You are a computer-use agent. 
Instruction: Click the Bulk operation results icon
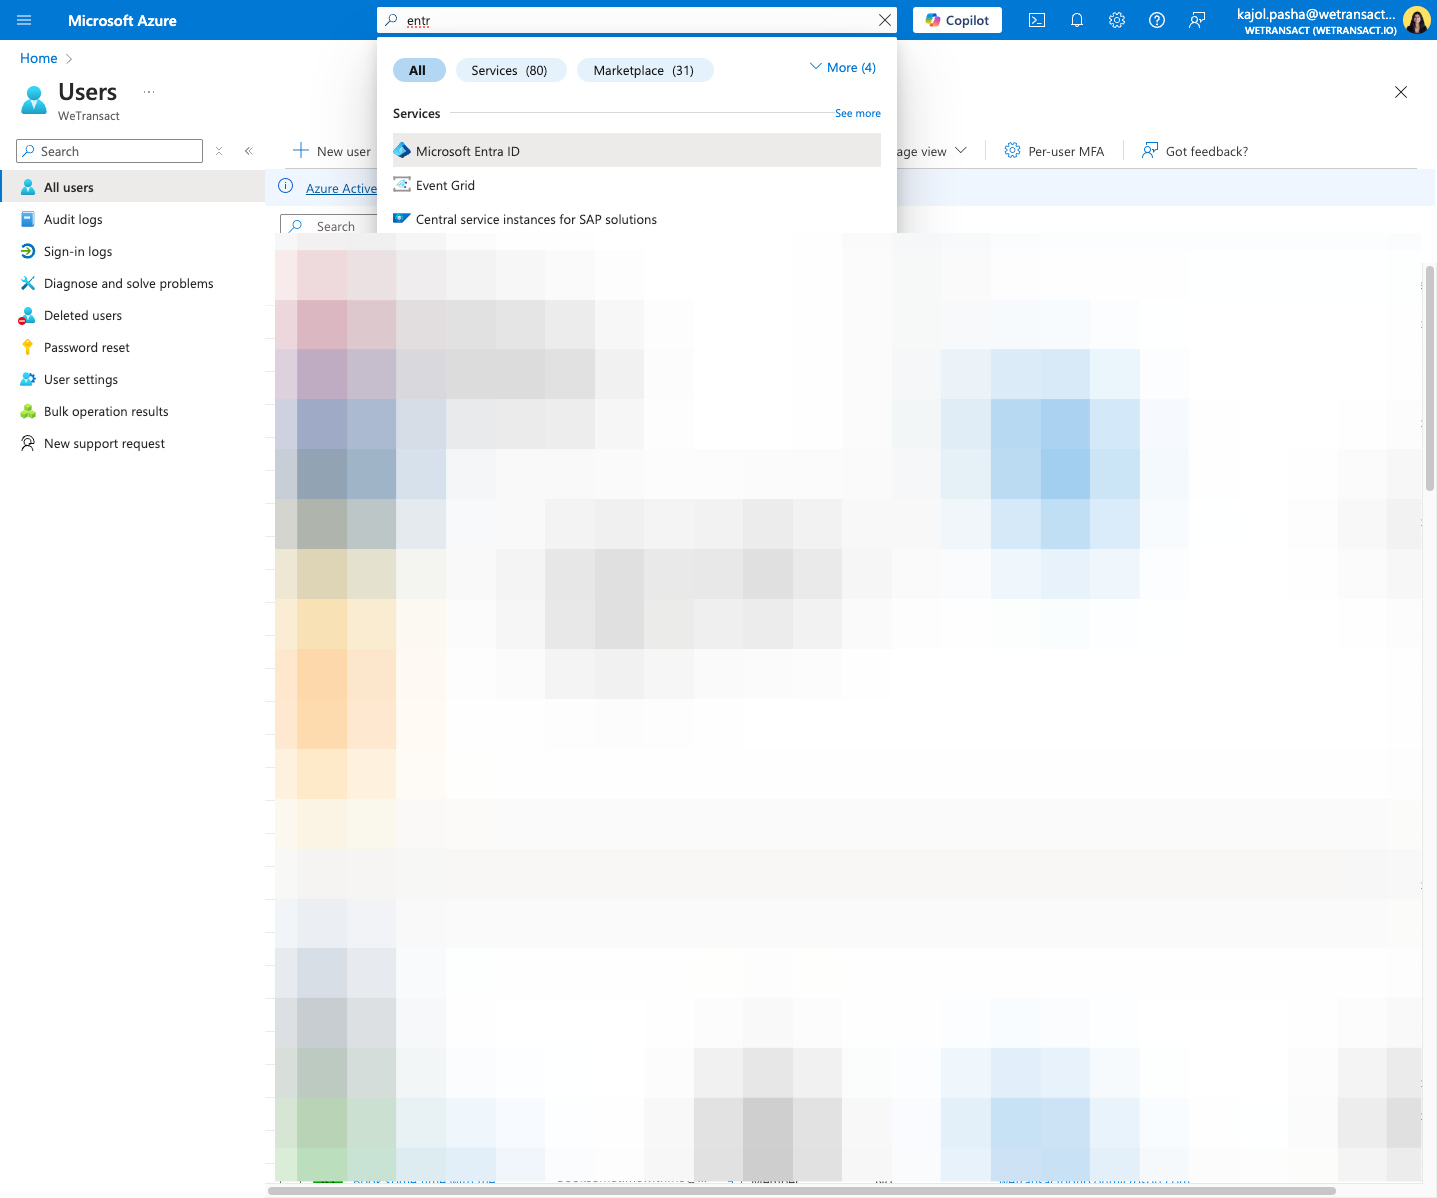coord(28,411)
